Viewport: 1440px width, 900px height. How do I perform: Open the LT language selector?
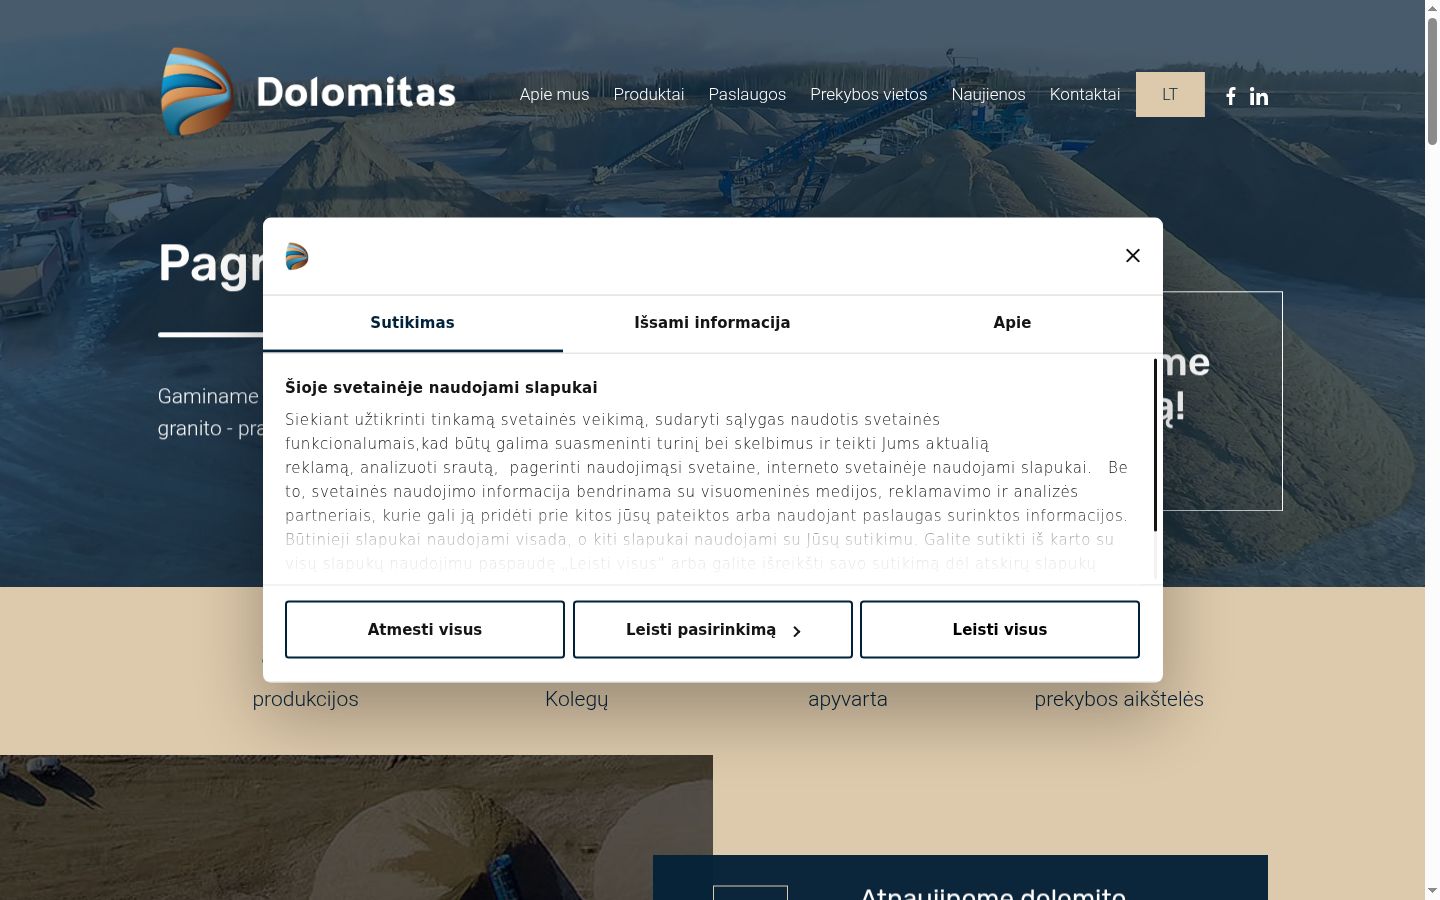[1170, 94]
